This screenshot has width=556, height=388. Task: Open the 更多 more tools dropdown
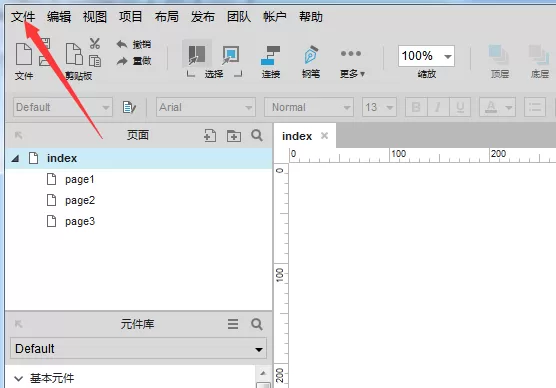352,63
